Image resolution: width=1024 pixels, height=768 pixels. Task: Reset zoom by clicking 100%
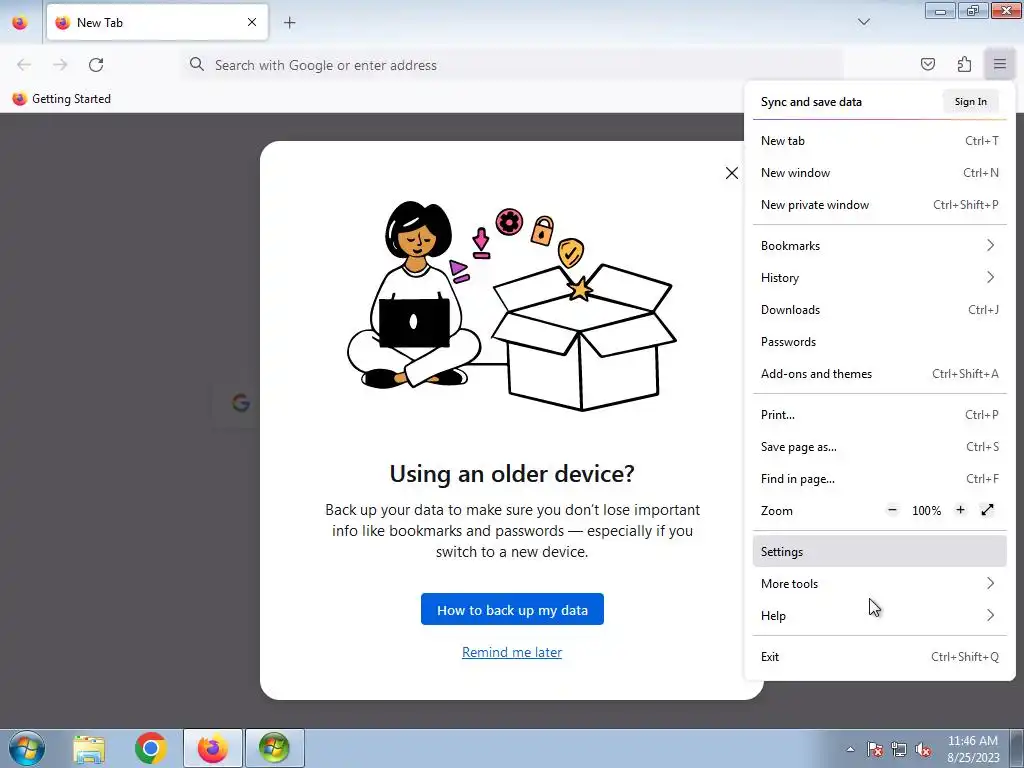926,511
